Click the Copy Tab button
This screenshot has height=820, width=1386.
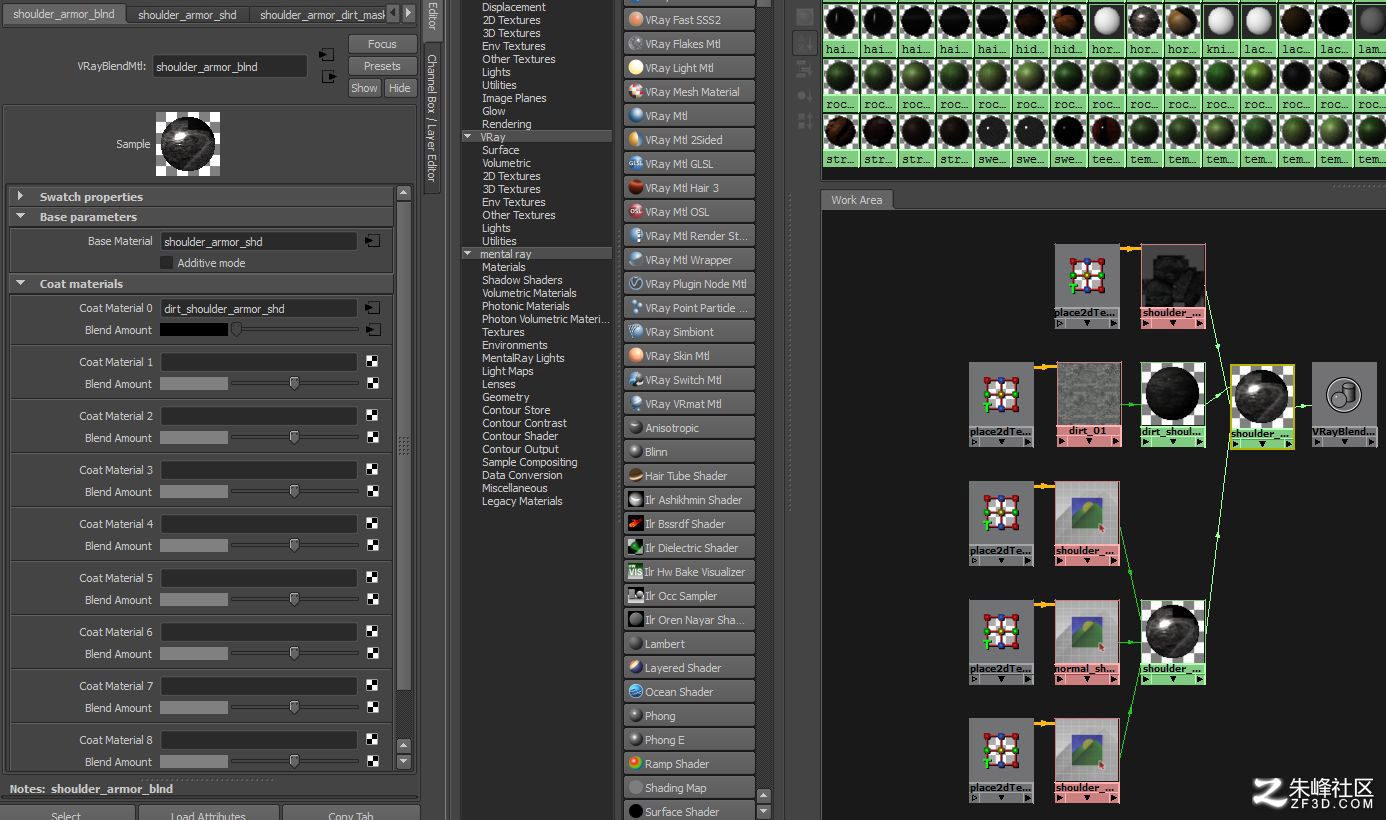(351, 813)
